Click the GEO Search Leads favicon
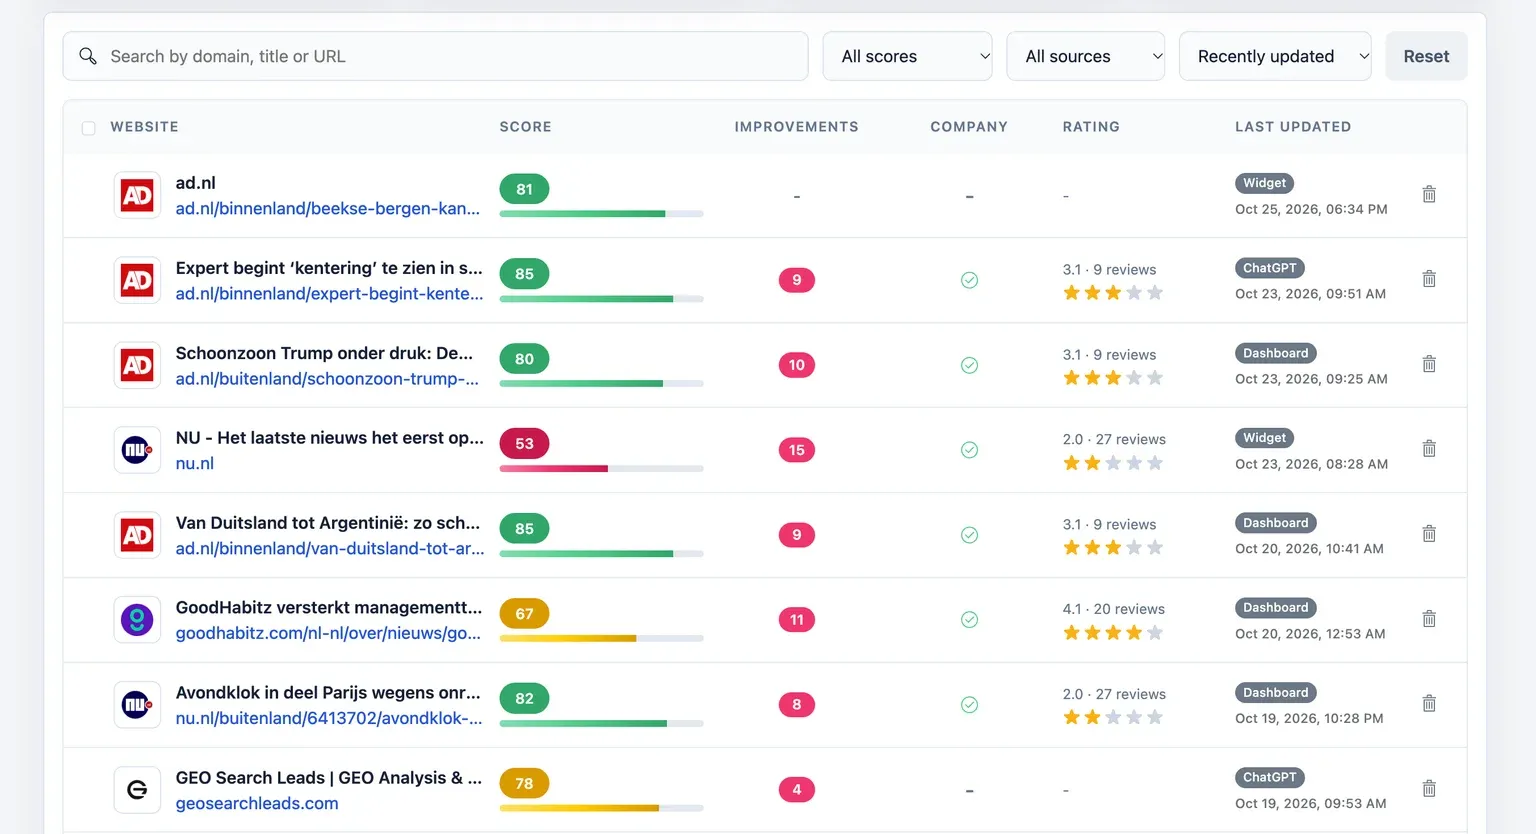 (x=137, y=790)
